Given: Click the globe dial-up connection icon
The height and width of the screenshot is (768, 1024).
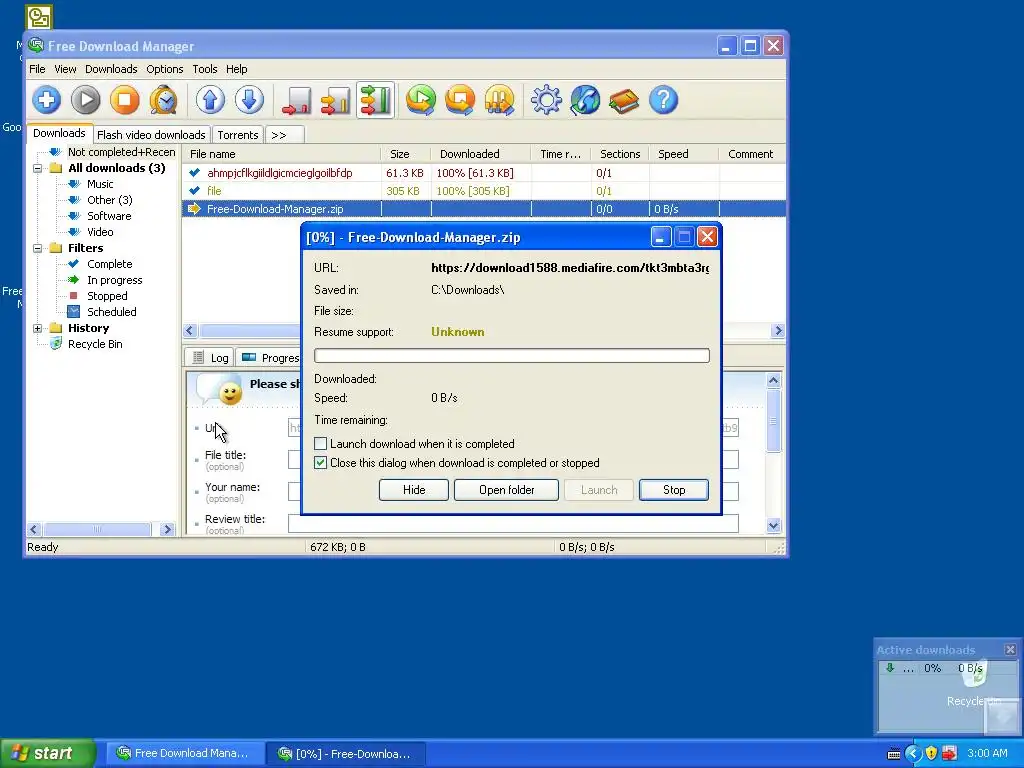Looking at the screenshot, I should coord(585,100).
